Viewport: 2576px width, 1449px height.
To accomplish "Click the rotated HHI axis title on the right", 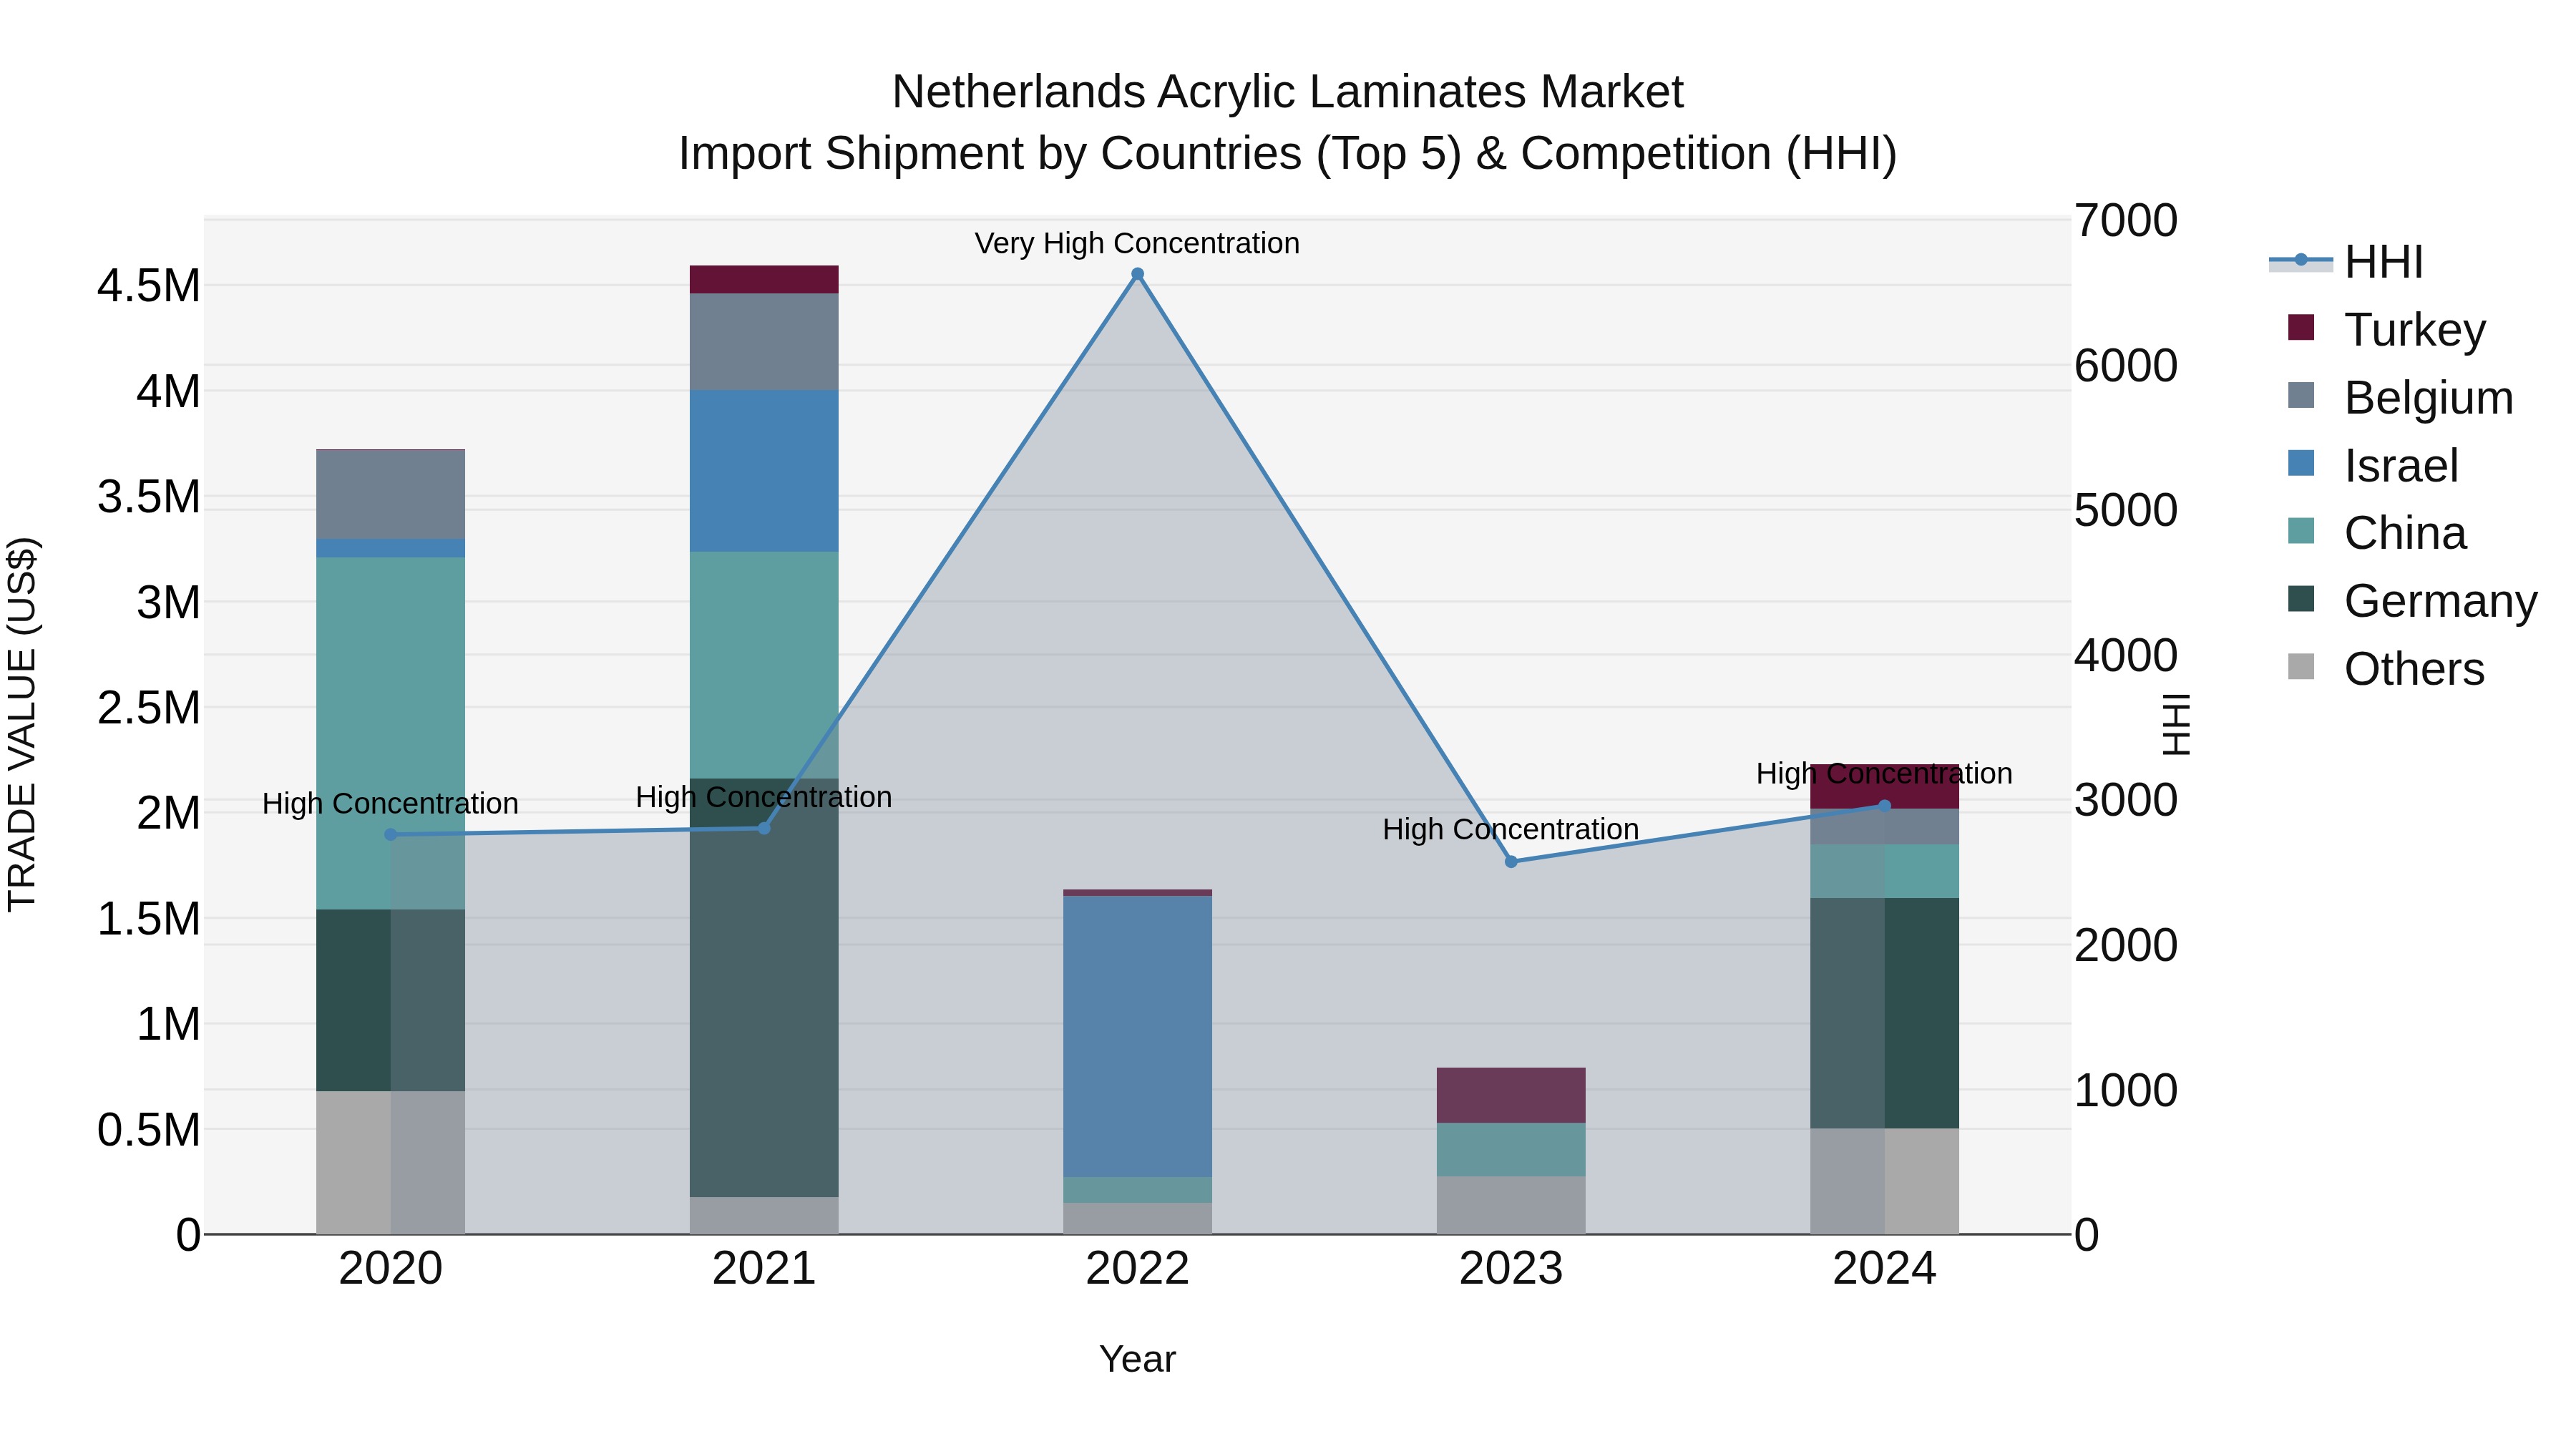I will (2176, 724).
